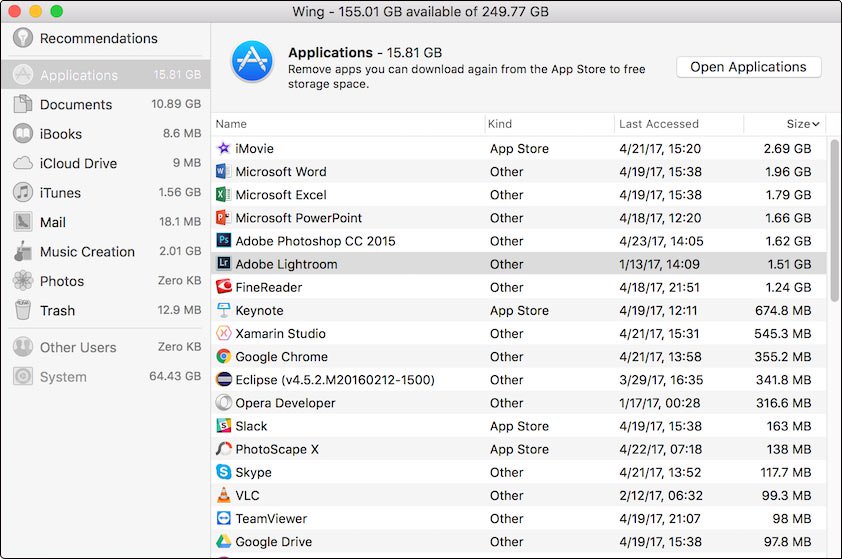Viewport: 842px width, 559px height.
Task: Open the Documents category
Action: [106, 104]
